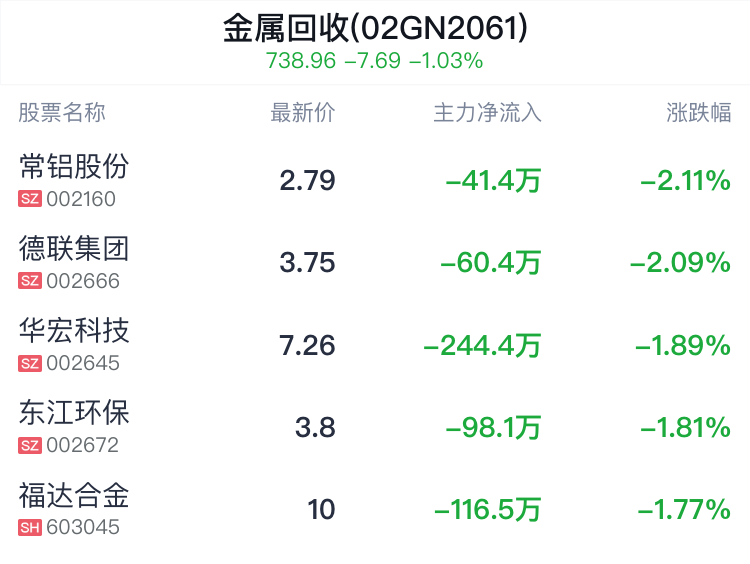Click the index value 738.96

point(301,61)
